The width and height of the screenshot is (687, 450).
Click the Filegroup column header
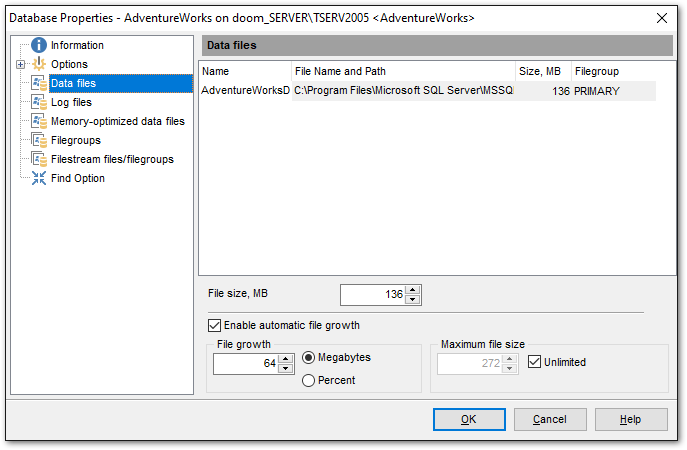(614, 71)
